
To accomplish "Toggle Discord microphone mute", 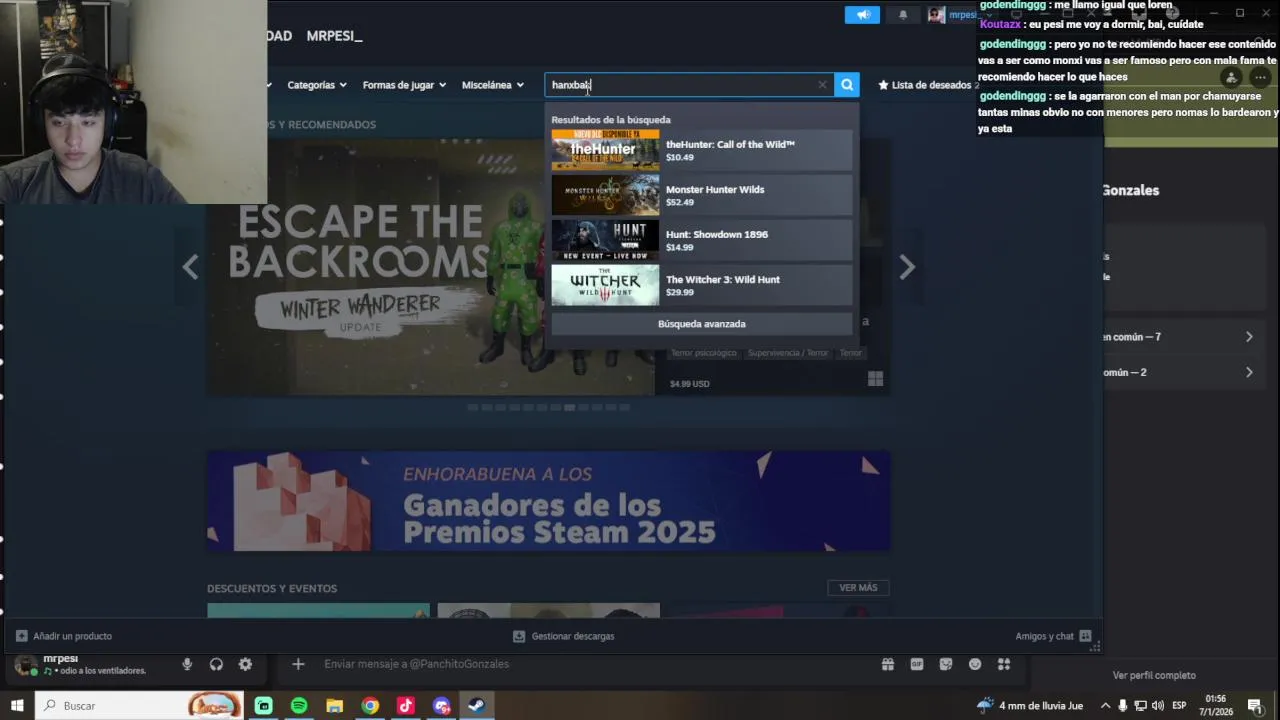I will pos(187,664).
